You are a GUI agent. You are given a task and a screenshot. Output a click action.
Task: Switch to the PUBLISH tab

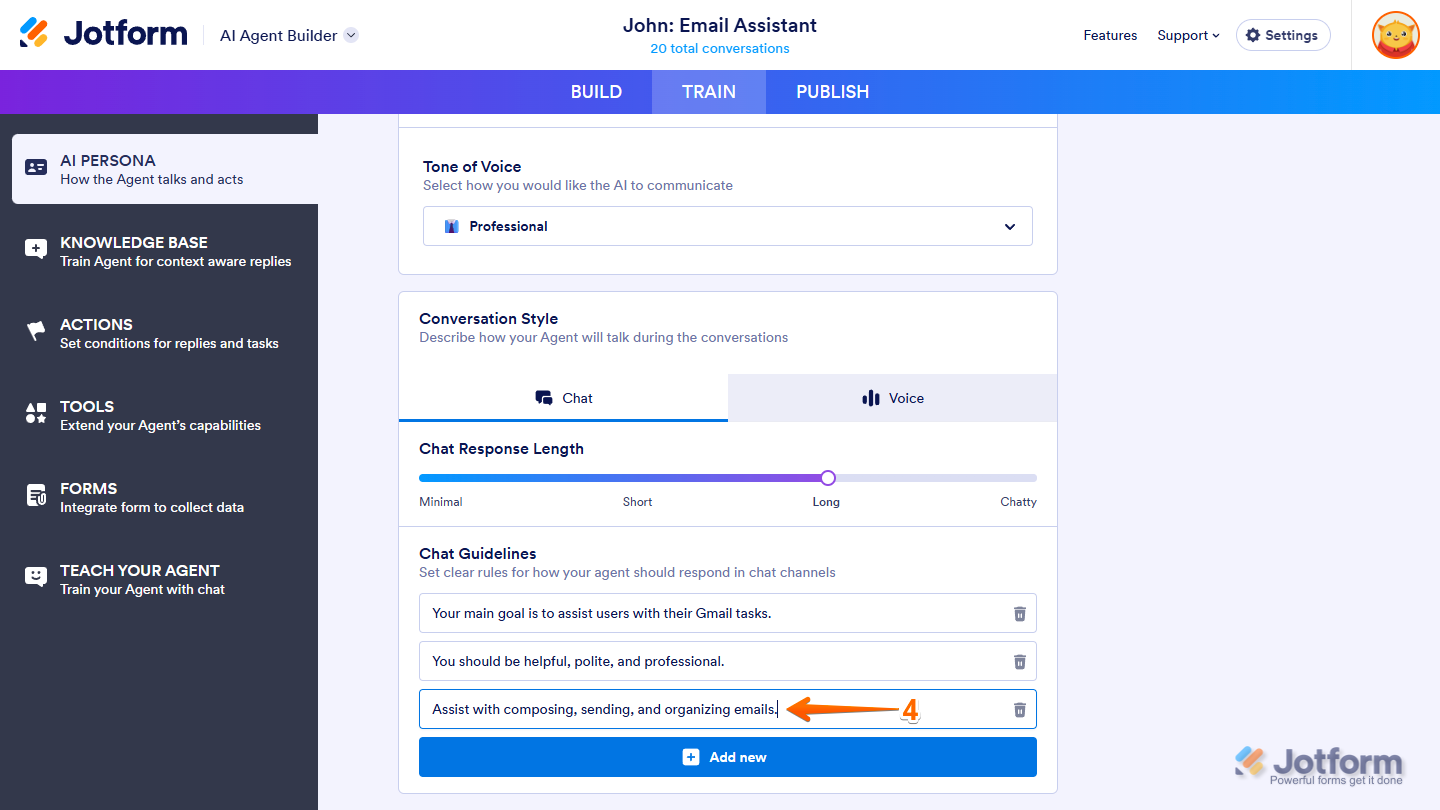pos(832,92)
